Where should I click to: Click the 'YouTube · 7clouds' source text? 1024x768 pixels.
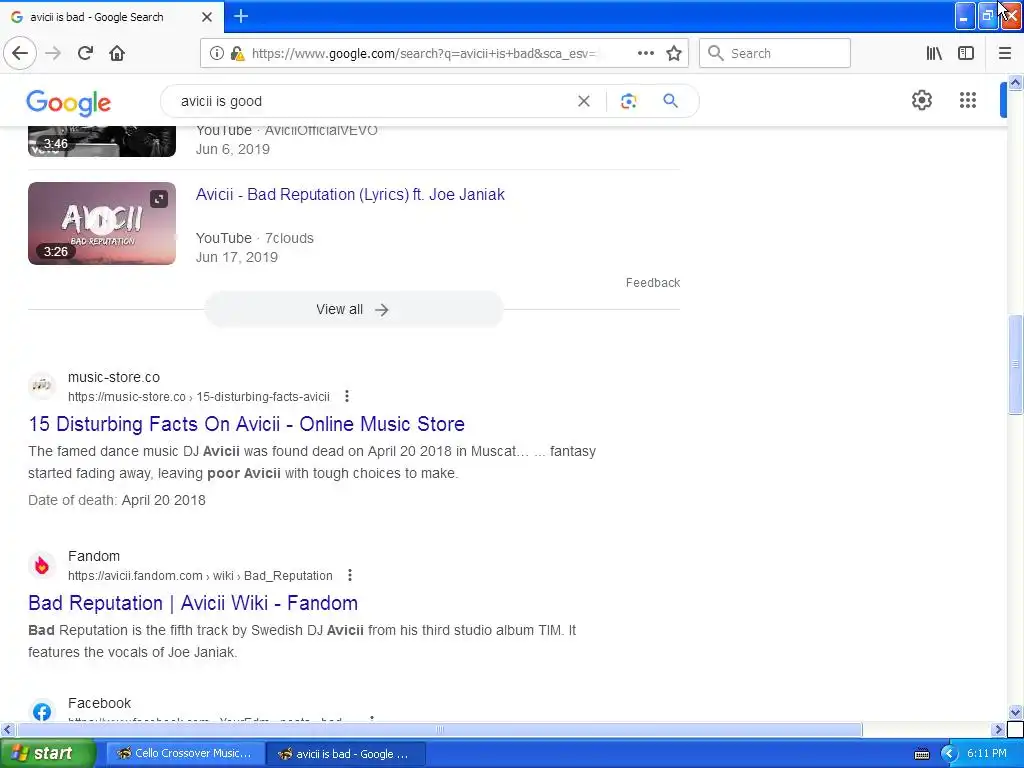255,238
